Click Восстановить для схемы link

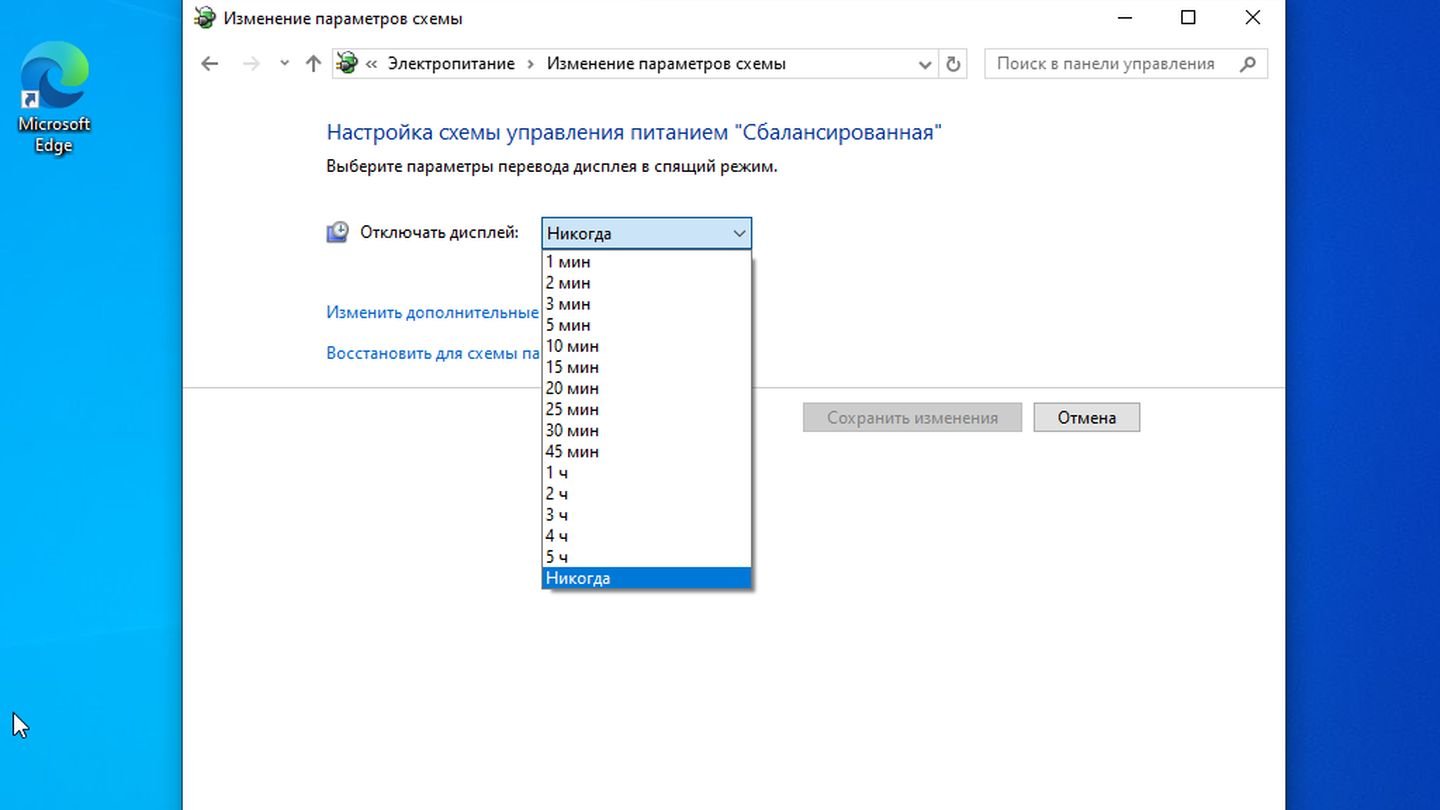[434, 353]
